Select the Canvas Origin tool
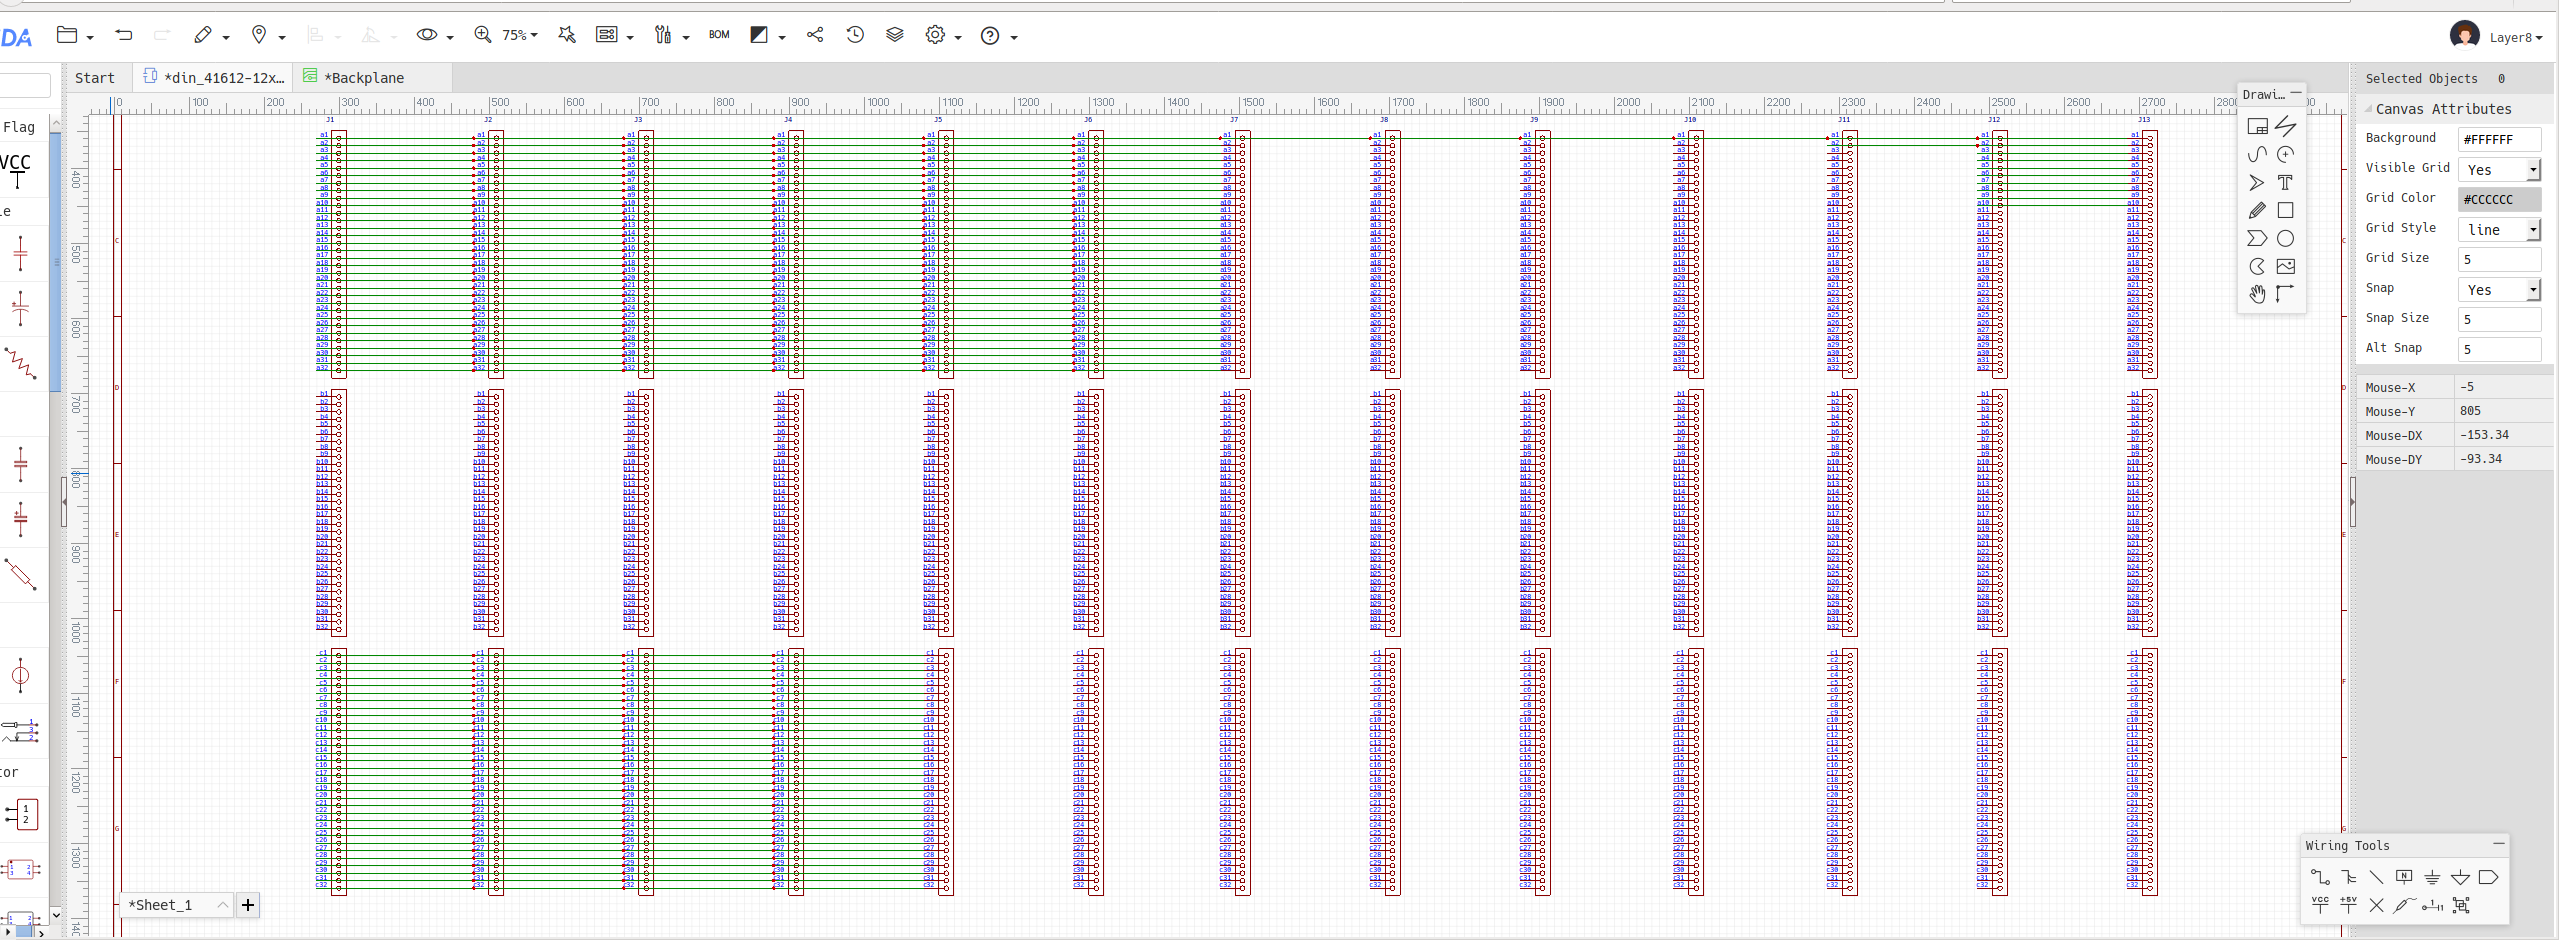The image size is (2559, 940). (x=2285, y=293)
